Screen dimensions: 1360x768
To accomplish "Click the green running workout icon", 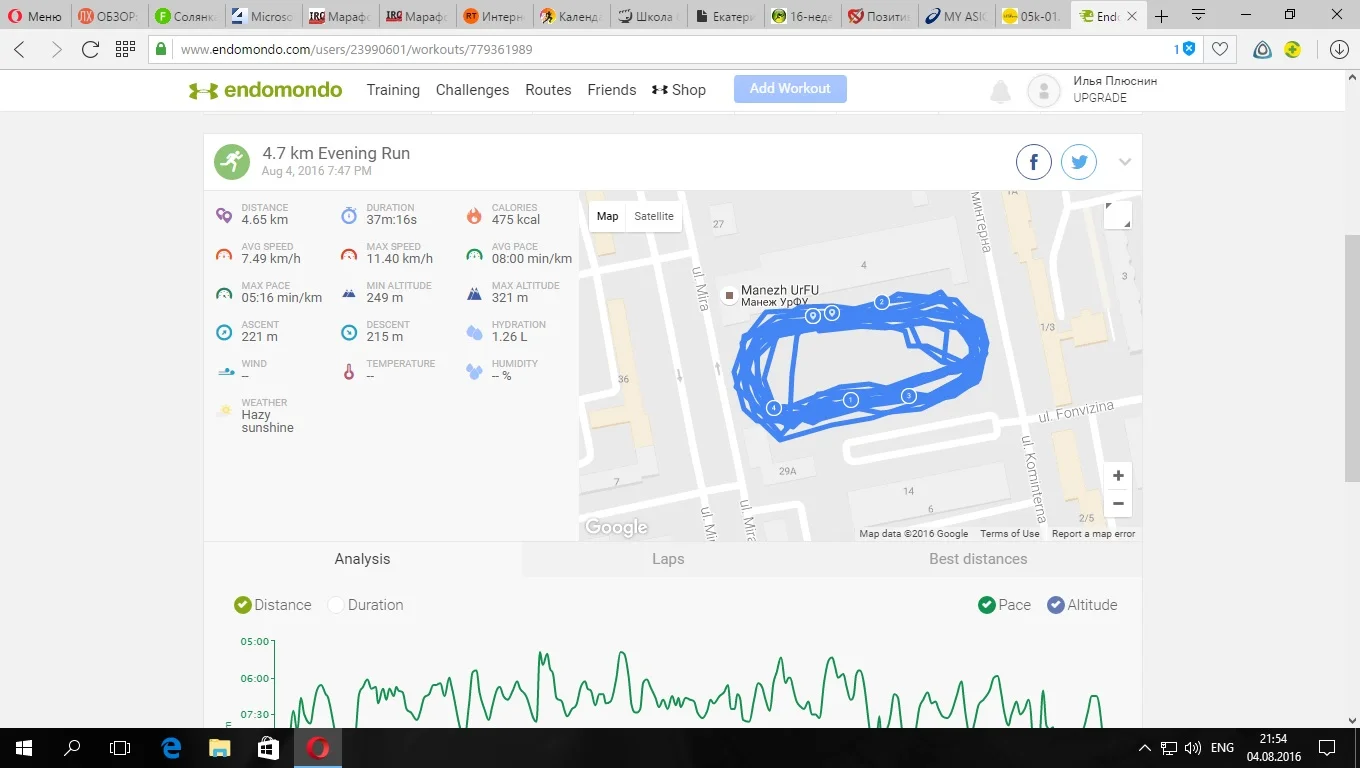I will (x=232, y=162).
